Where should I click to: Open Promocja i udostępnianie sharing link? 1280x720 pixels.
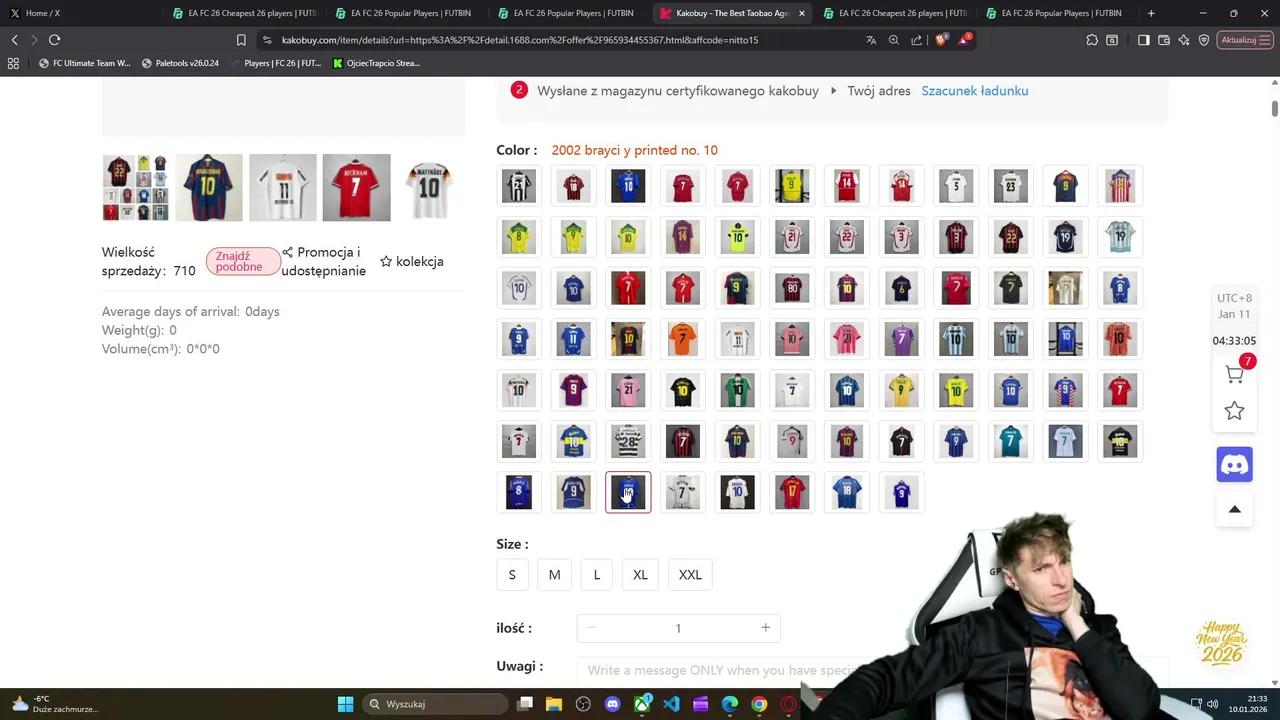pyautogui.click(x=324, y=262)
